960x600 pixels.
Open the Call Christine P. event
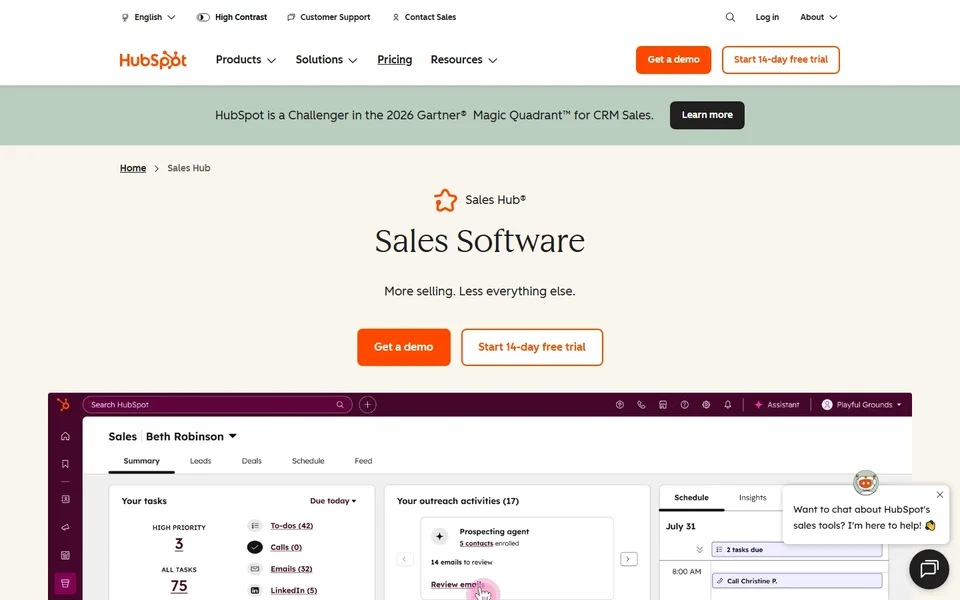pos(797,581)
